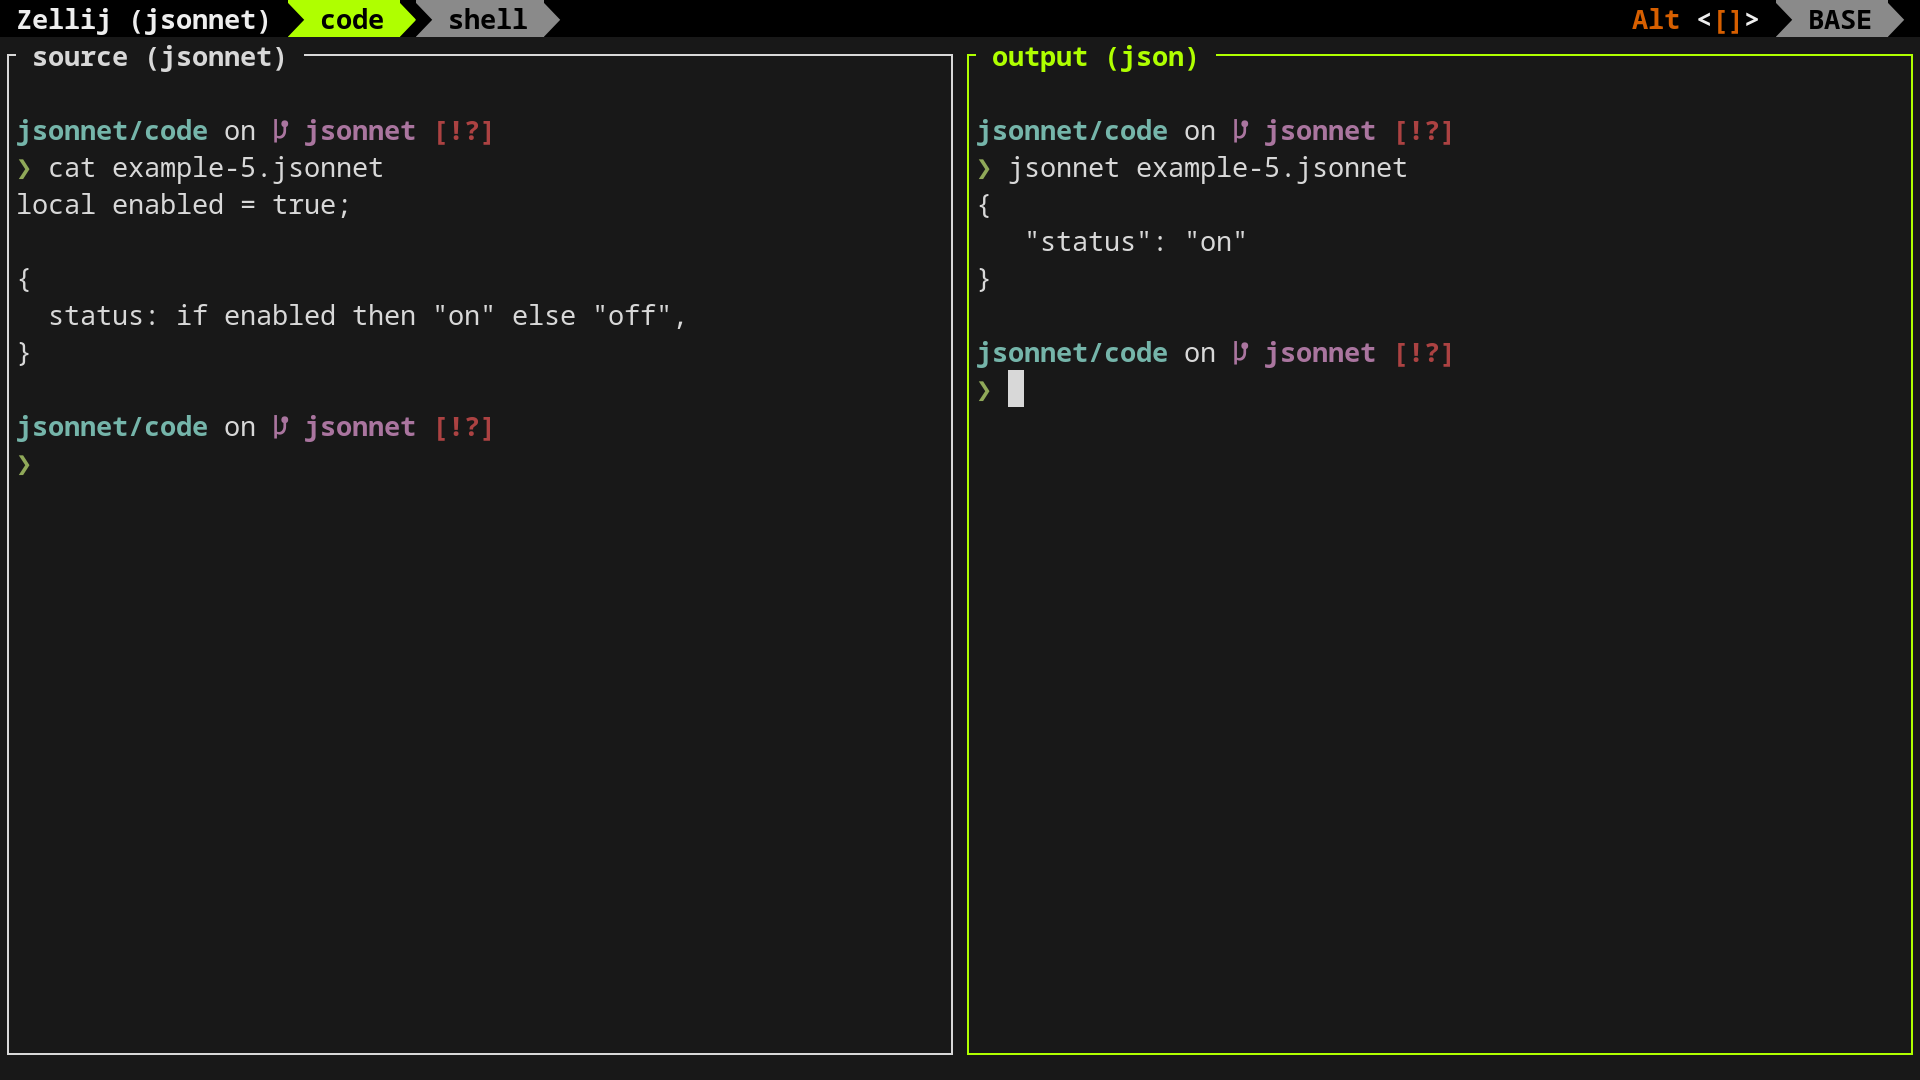The height and width of the screenshot is (1080, 1920).
Task: Click jsonnet/code path in source pane's last prompt
Action: pyautogui.click(x=112, y=427)
